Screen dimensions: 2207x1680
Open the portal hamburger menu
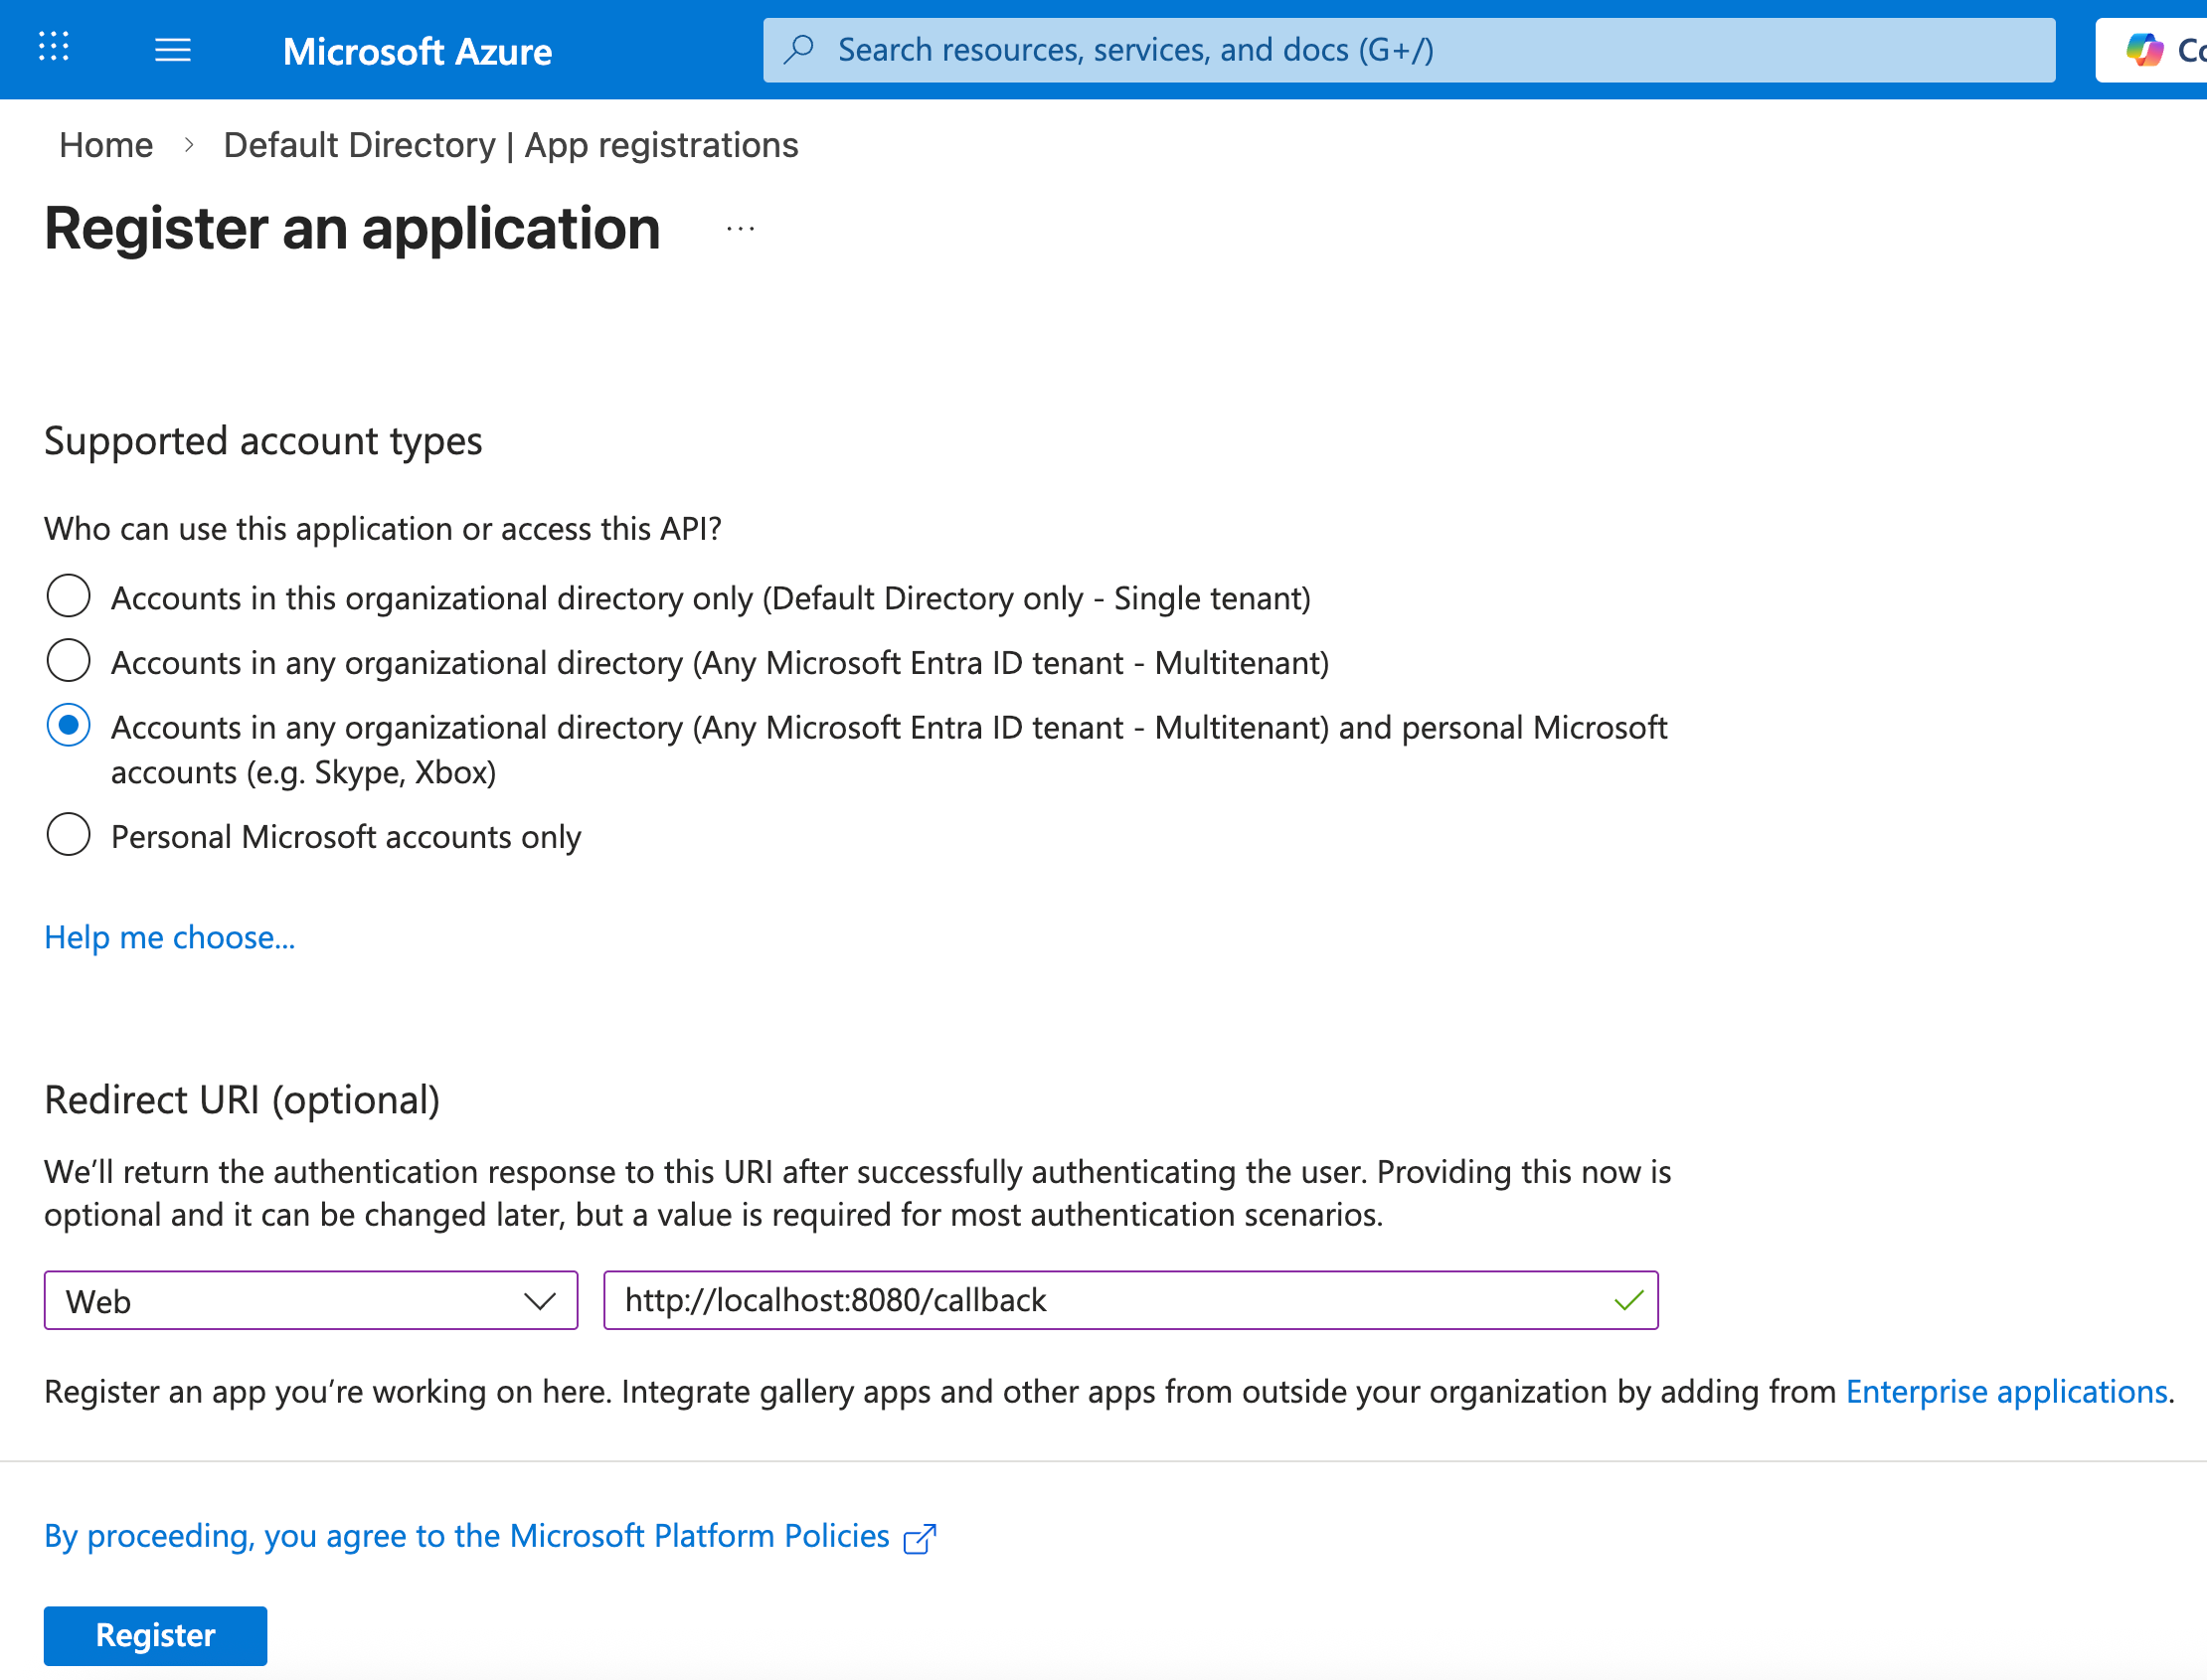(172, 49)
